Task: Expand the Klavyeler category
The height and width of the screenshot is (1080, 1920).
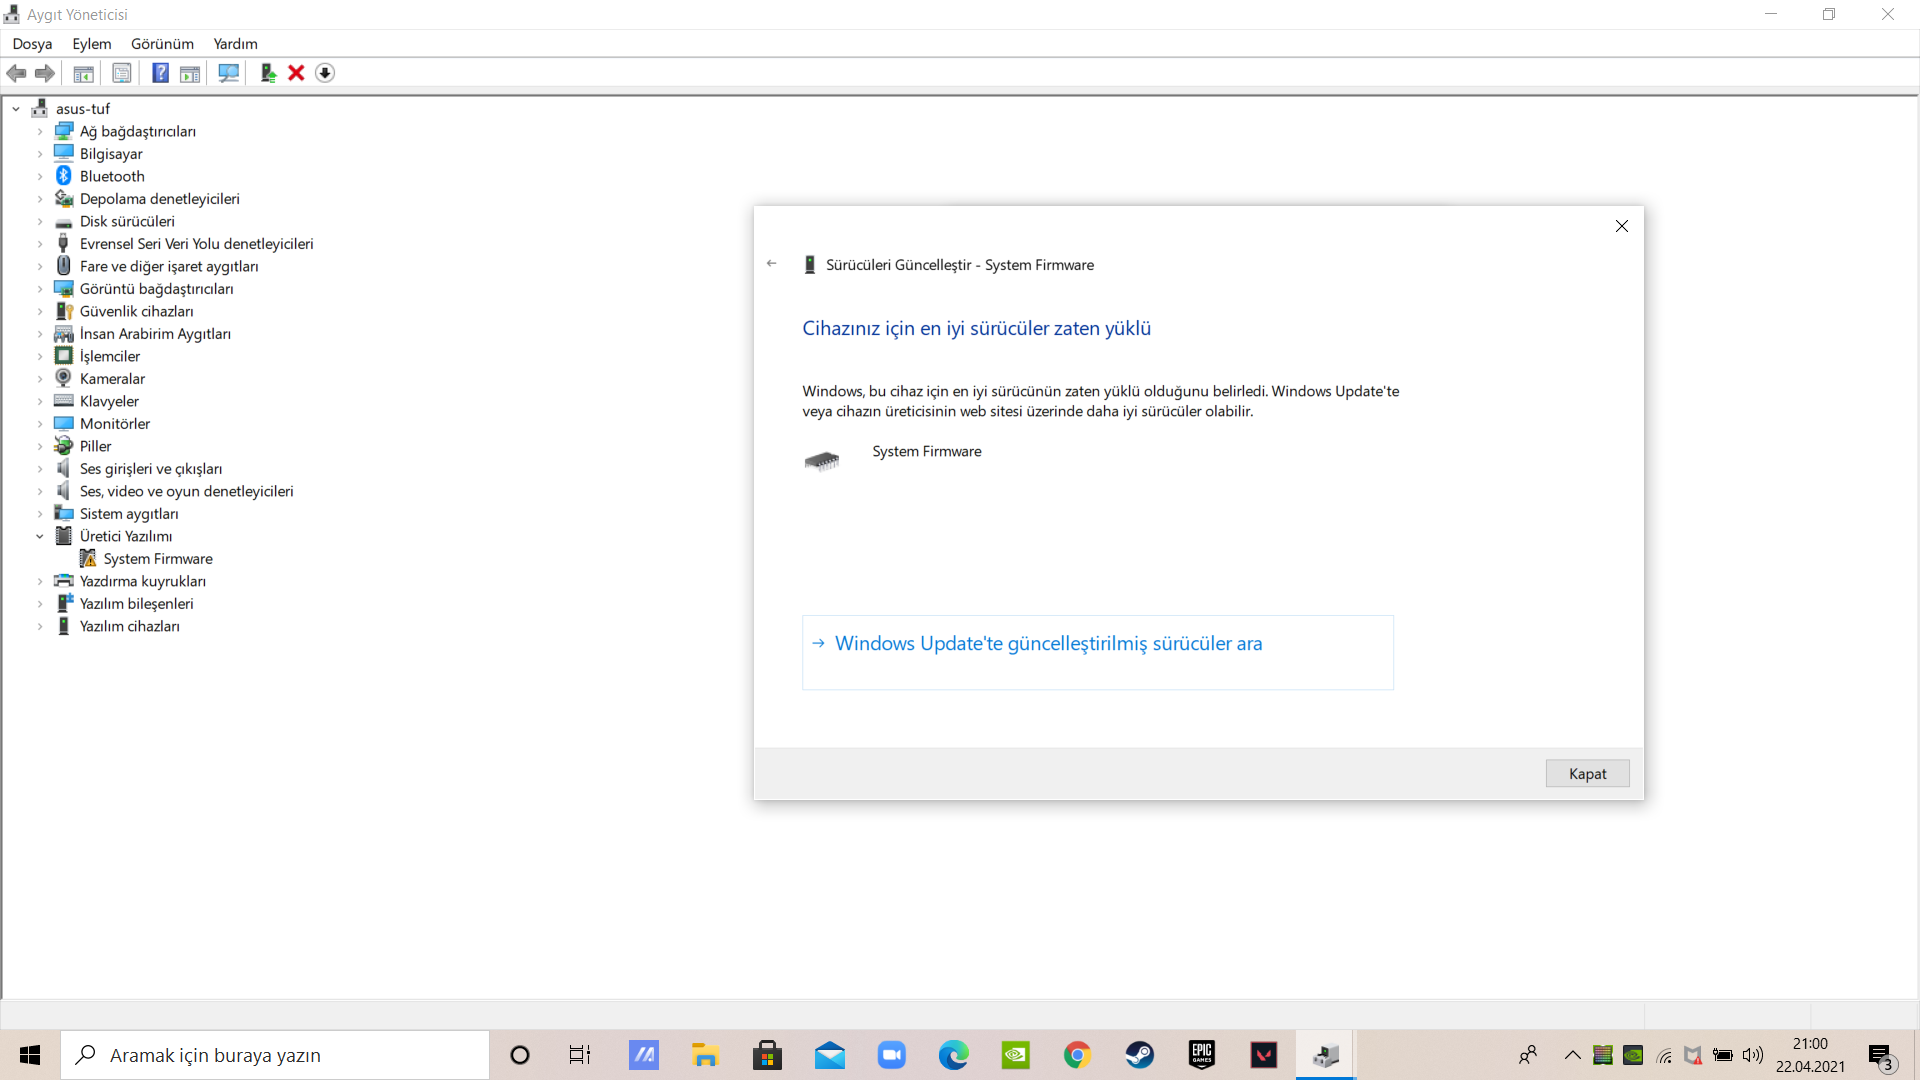Action: click(40, 402)
